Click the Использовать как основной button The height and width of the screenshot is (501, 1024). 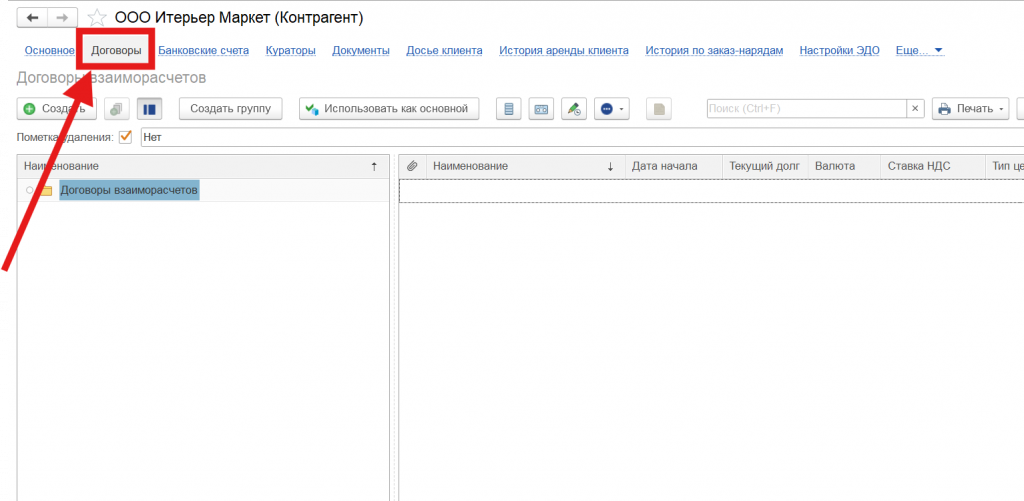pyautogui.click(x=389, y=109)
